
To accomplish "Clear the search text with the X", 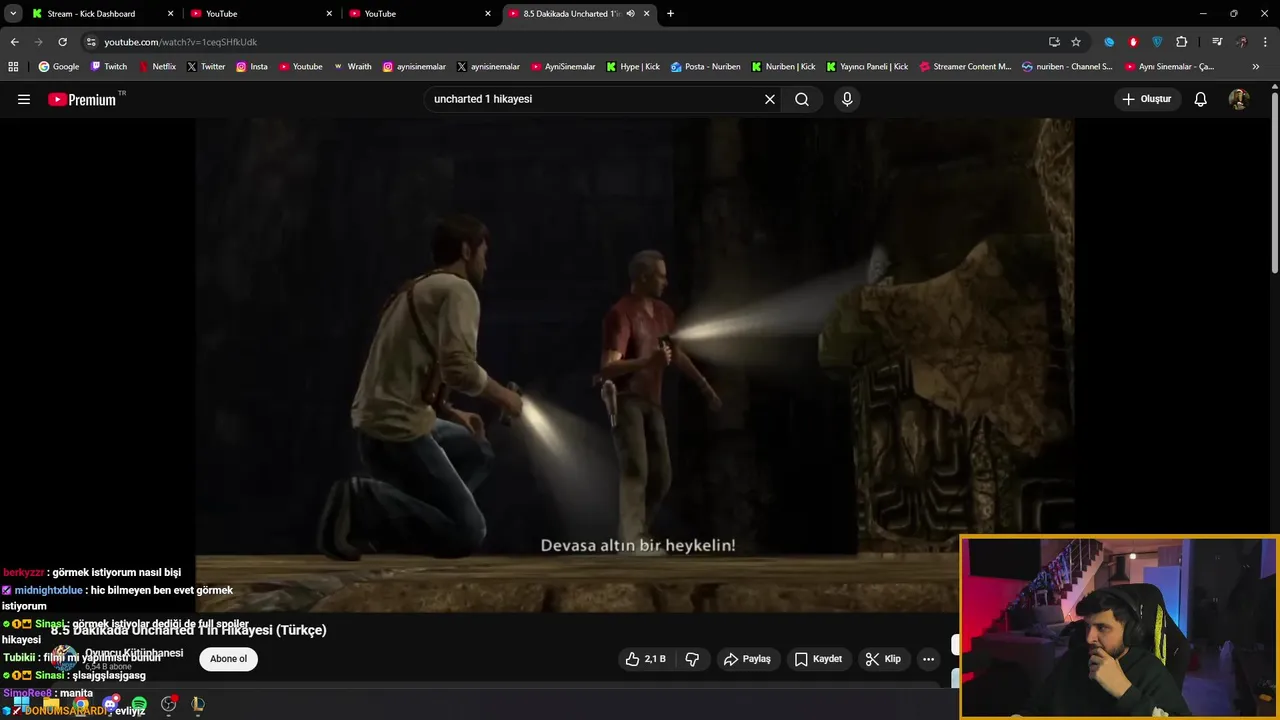I will [x=770, y=99].
